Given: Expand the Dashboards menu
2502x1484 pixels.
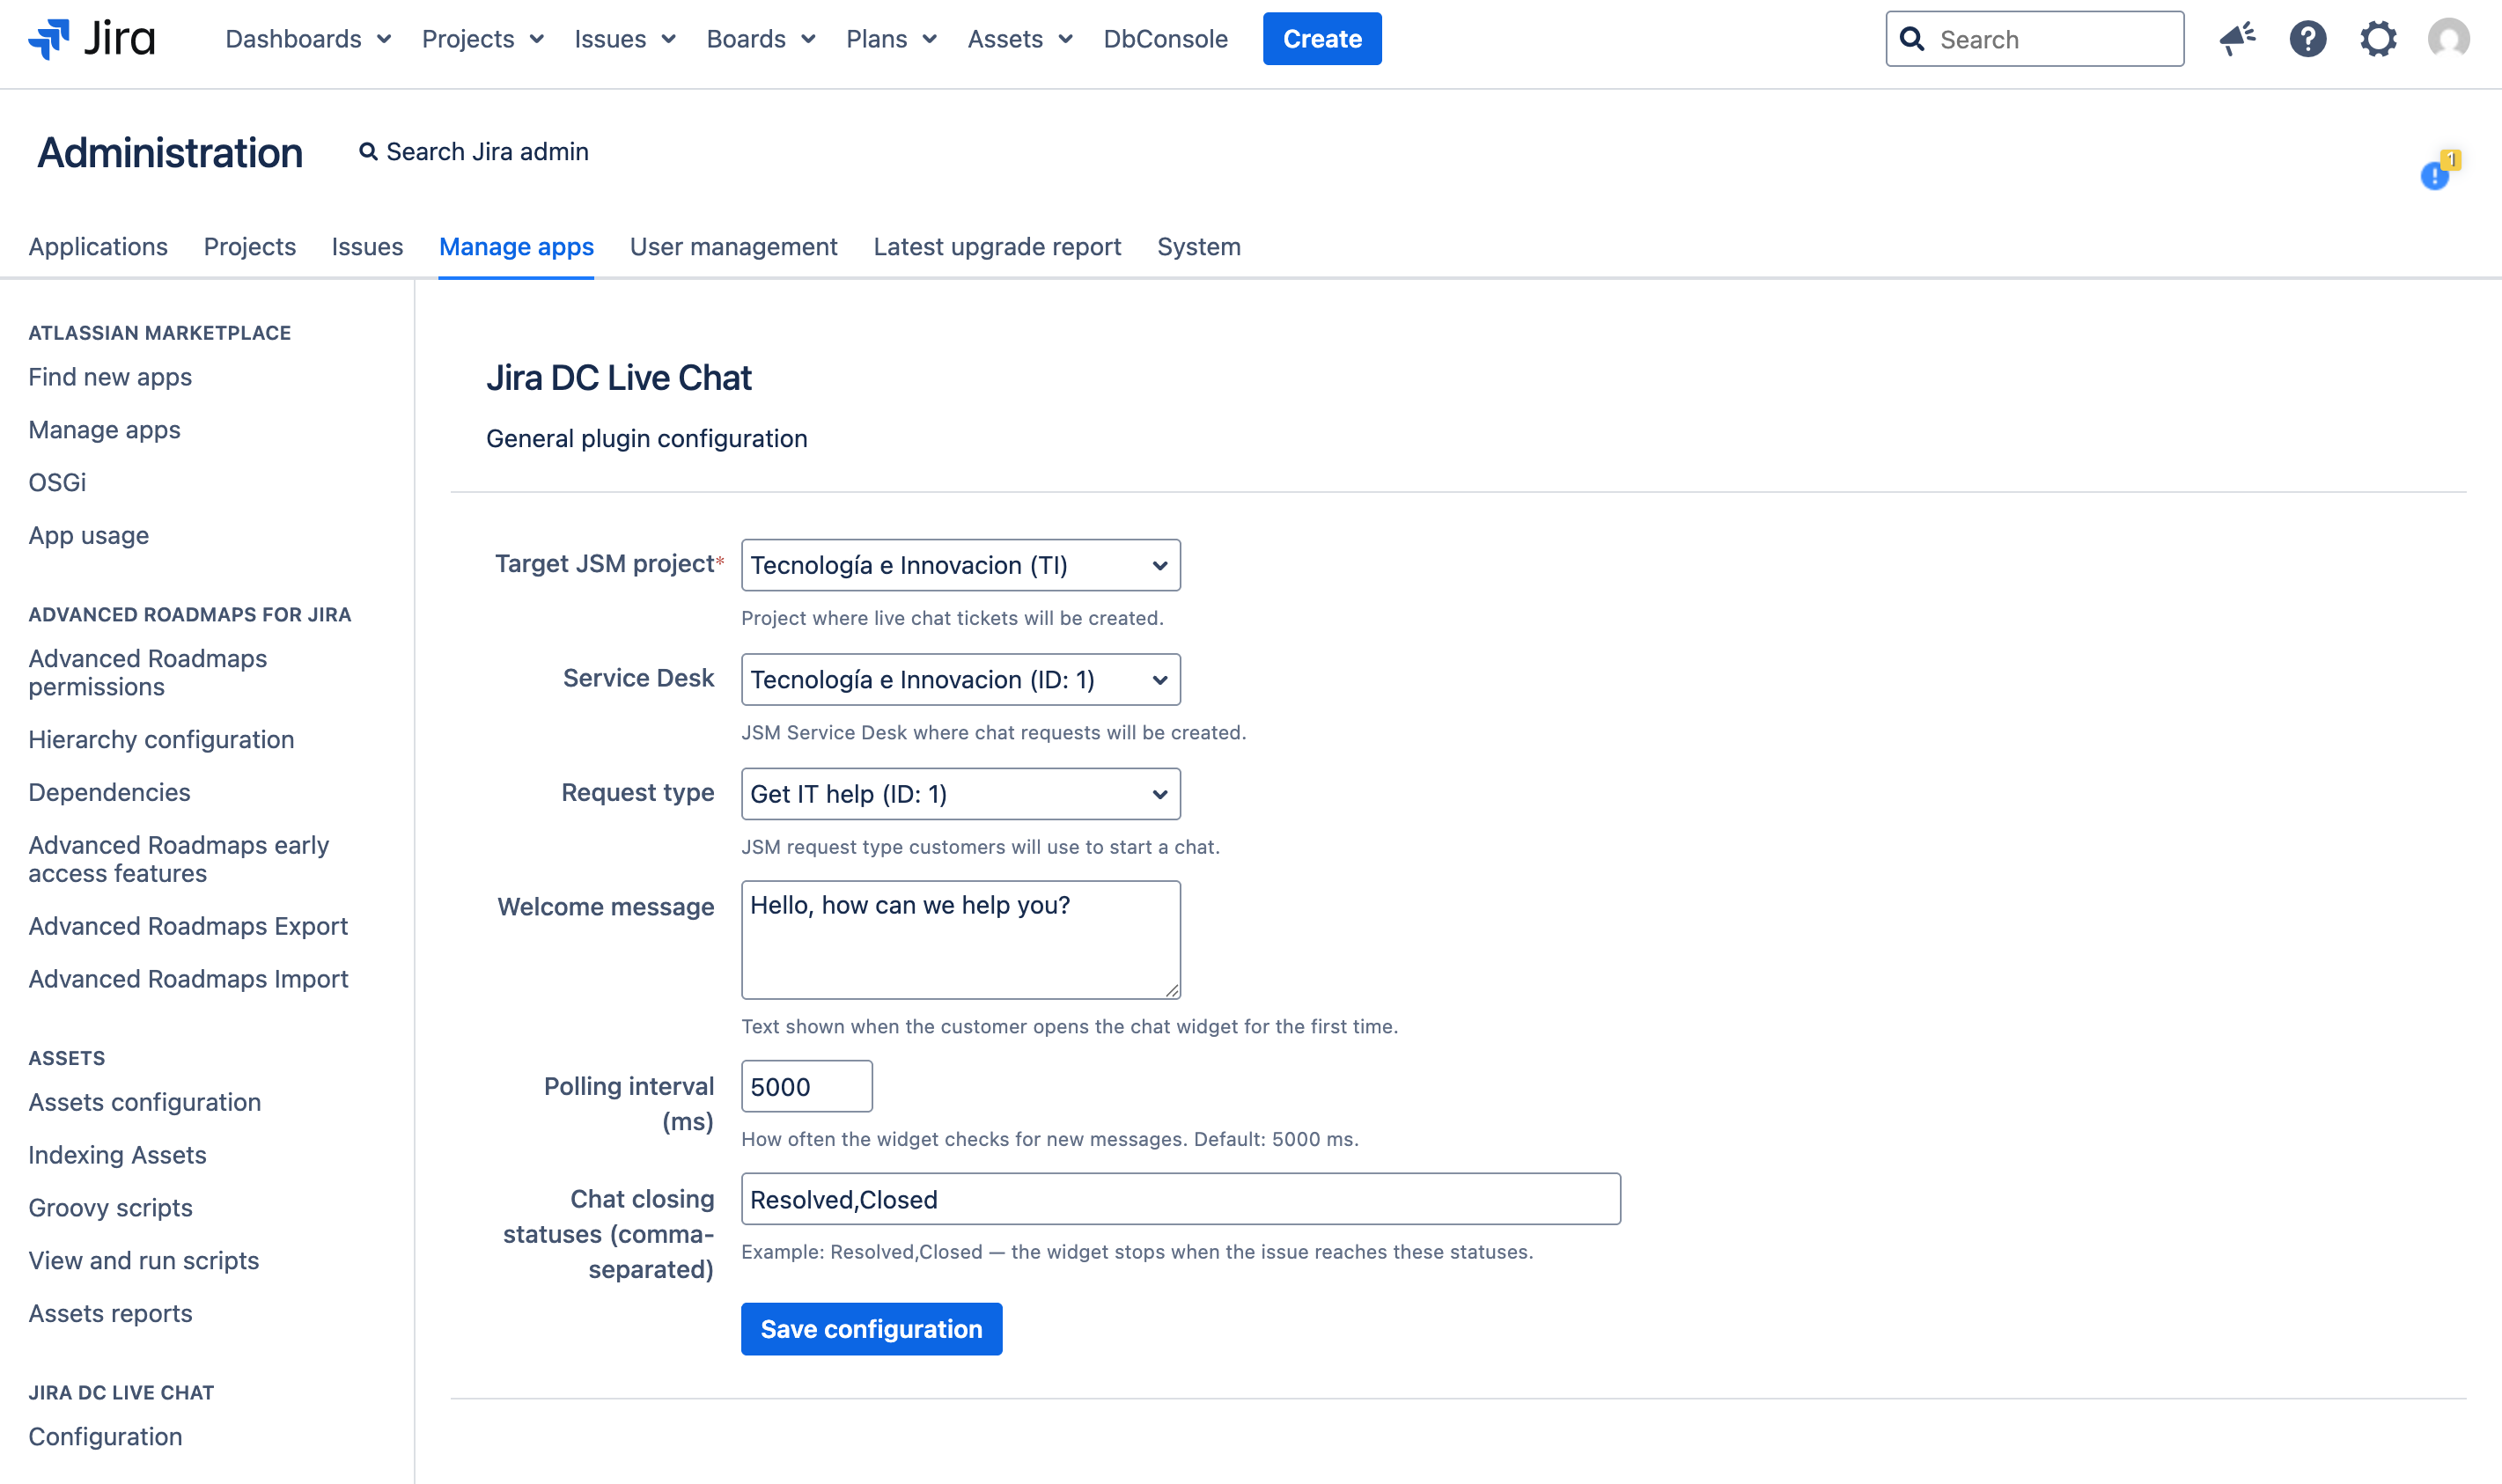Looking at the screenshot, I should pos(307,39).
